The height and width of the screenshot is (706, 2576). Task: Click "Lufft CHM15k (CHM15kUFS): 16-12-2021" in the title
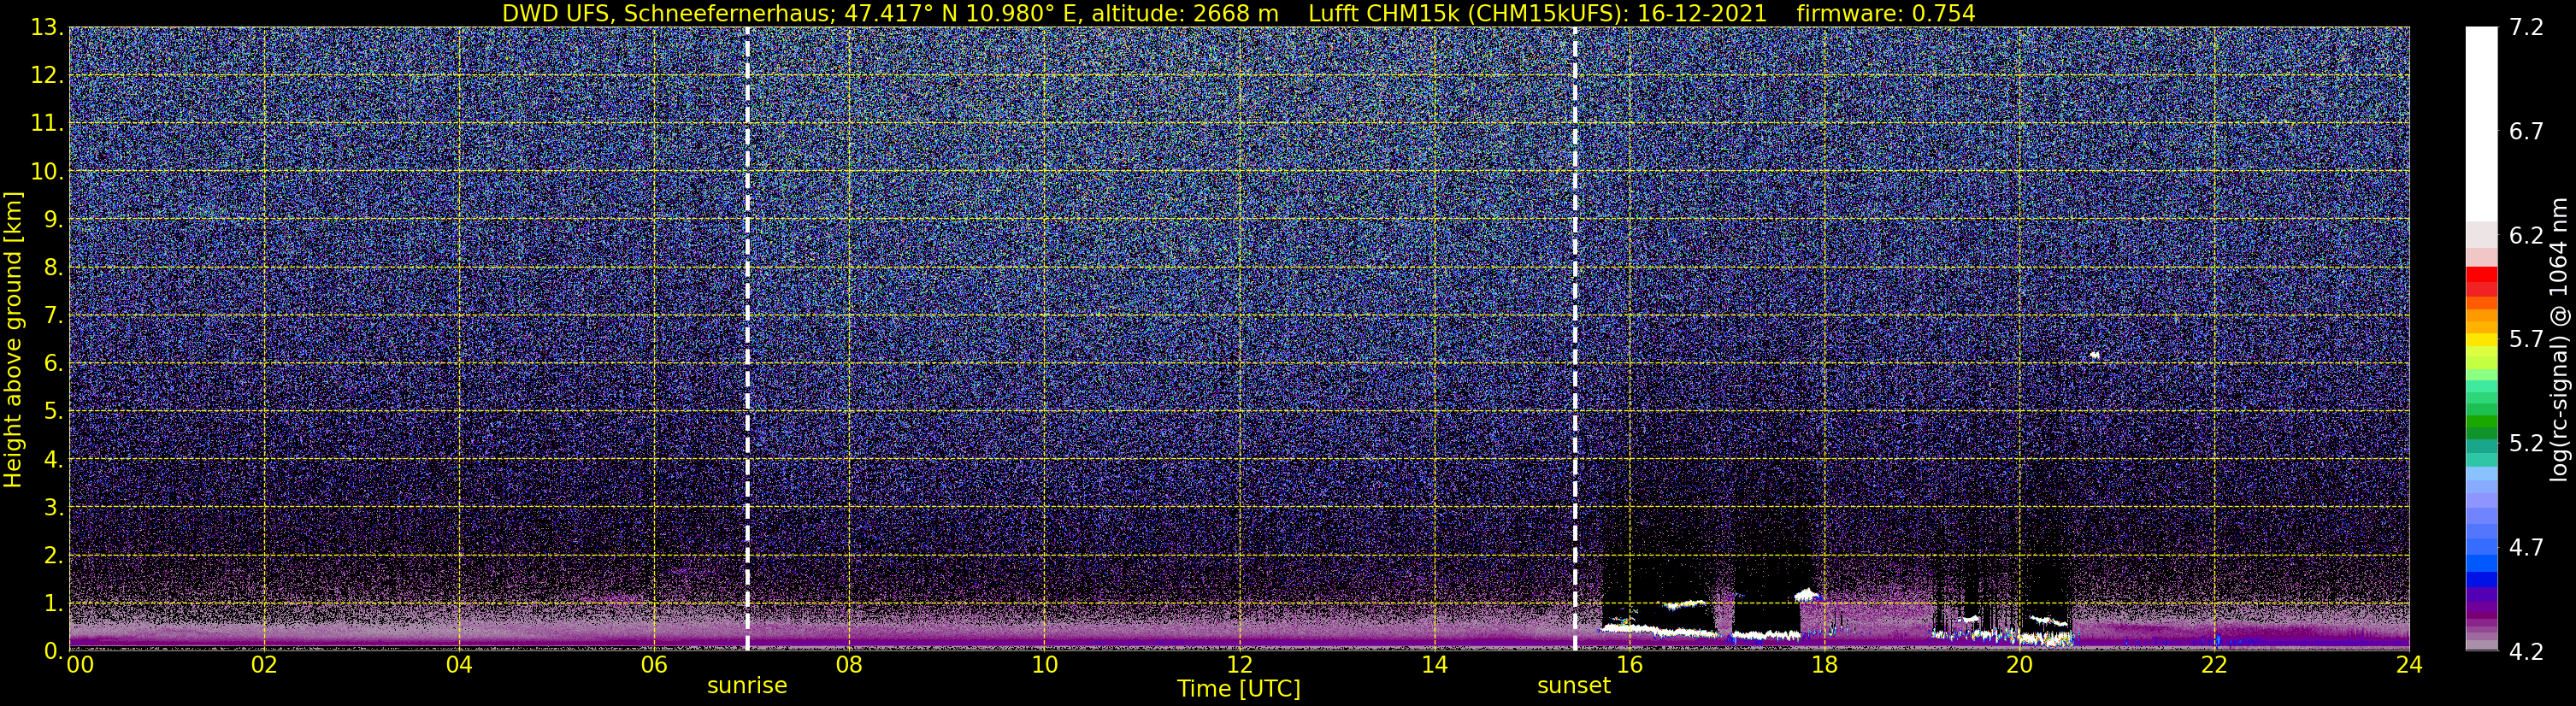[x=1537, y=13]
